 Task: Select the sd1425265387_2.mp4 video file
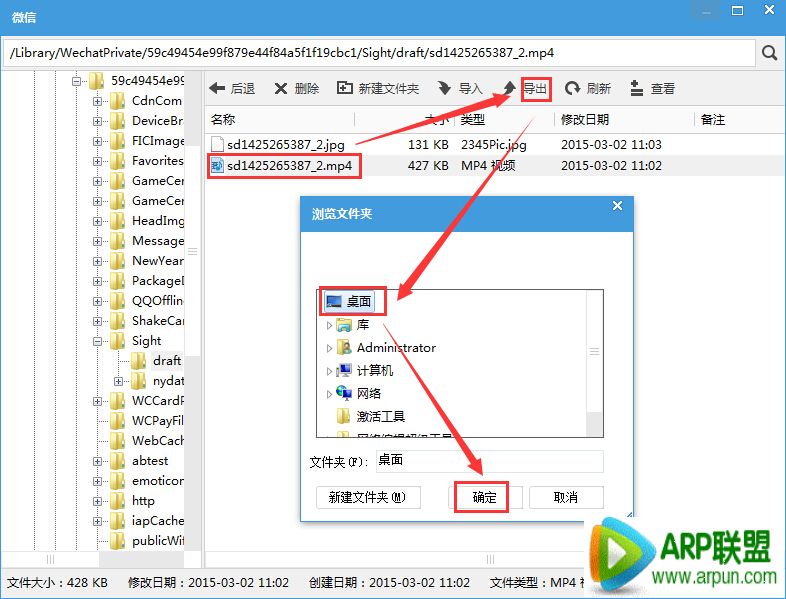(289, 165)
